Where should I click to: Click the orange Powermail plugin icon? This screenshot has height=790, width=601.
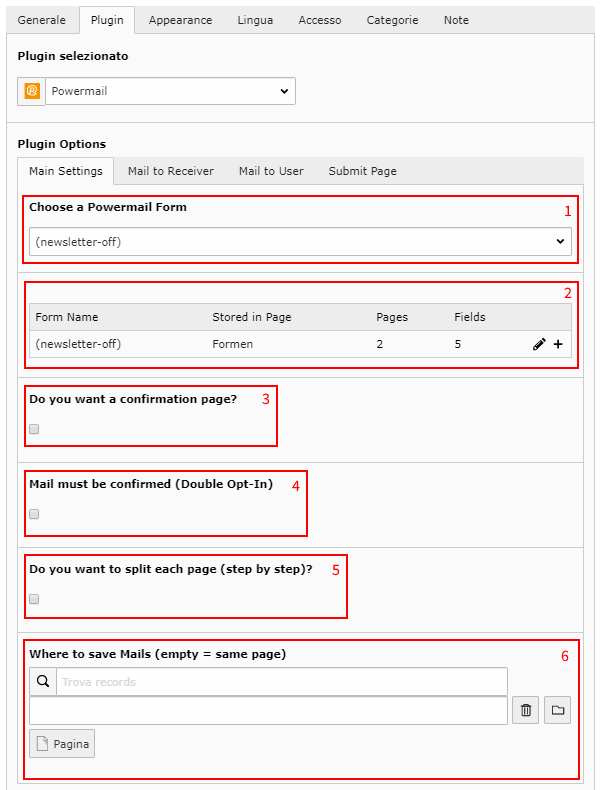point(32,91)
